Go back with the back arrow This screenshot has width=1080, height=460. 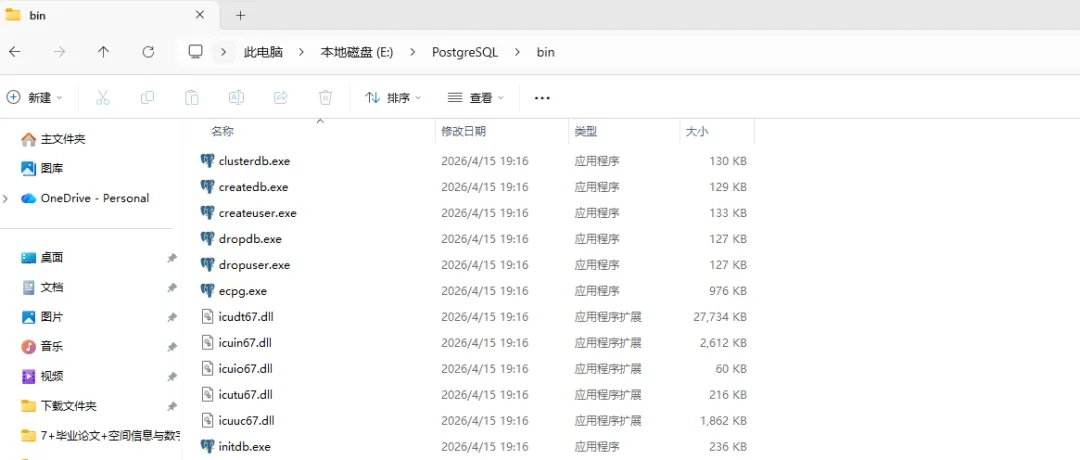click(14, 52)
